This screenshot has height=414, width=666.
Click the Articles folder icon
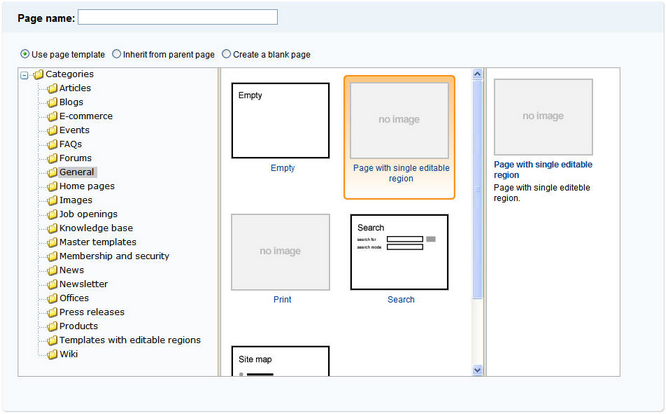[x=52, y=88]
